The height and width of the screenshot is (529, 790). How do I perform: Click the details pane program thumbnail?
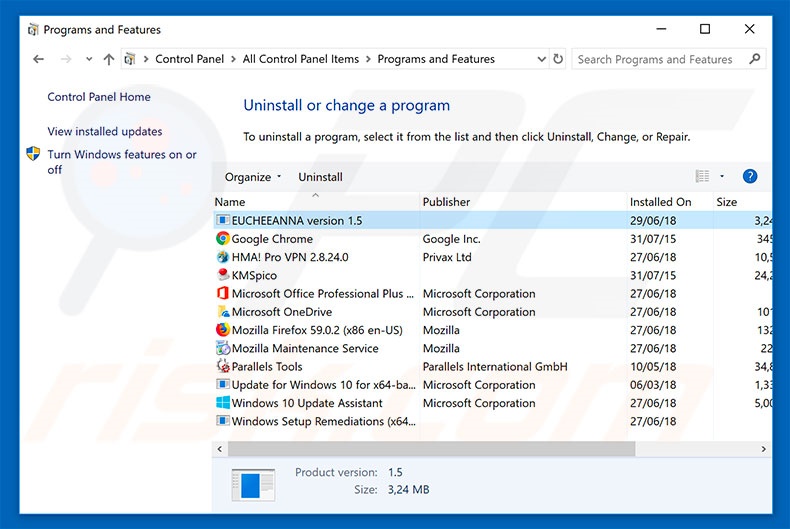253,485
